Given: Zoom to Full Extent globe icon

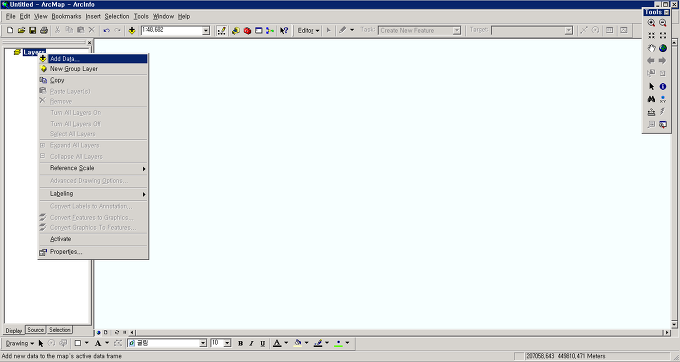Looking at the screenshot, I should click(663, 48).
